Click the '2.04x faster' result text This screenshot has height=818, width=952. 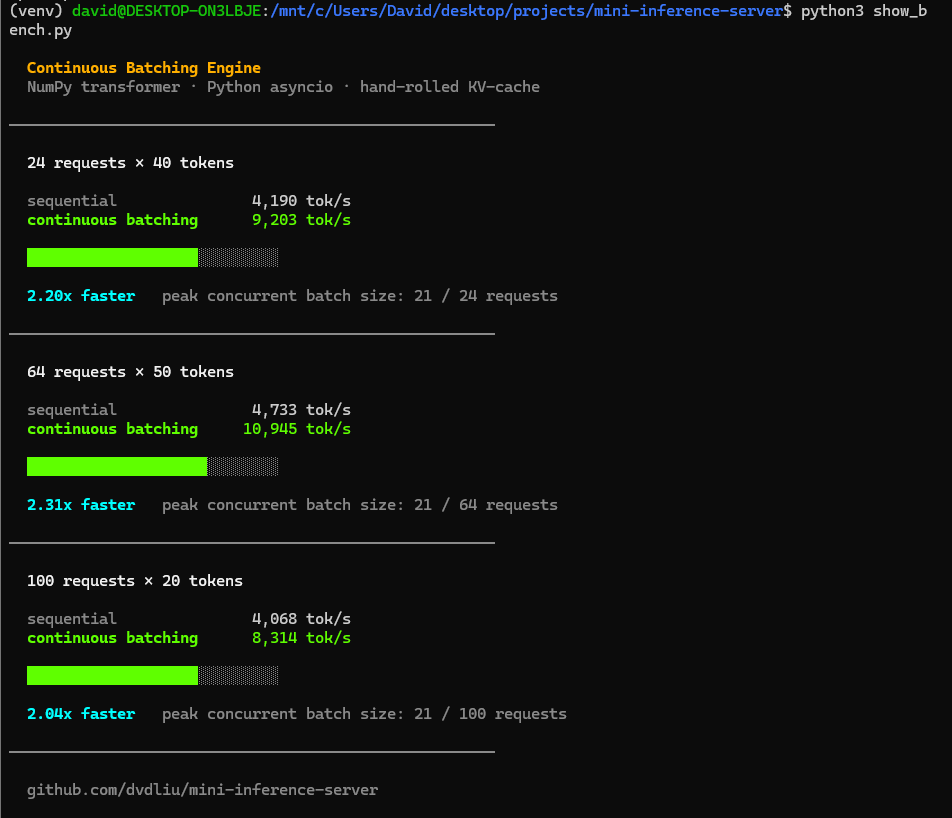pos(81,714)
